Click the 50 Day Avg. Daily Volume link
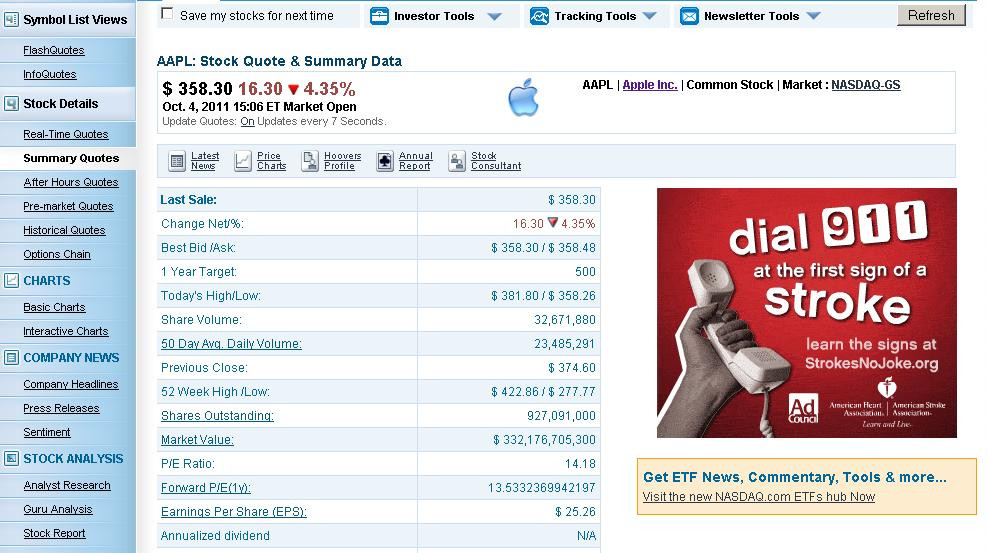The image size is (988, 553). point(231,344)
